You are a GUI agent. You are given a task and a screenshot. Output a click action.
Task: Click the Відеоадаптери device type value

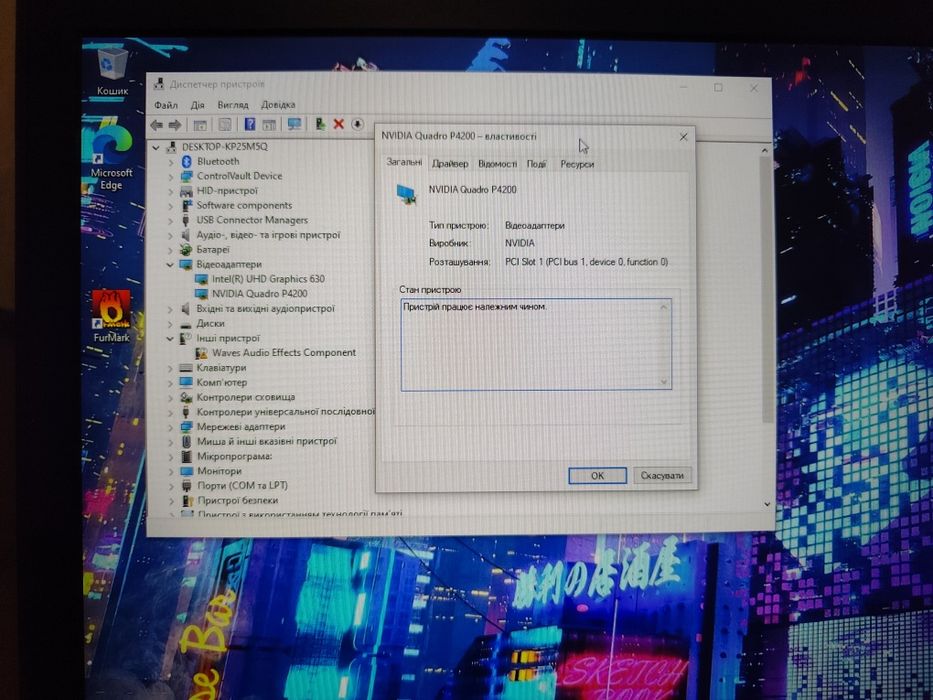534,226
